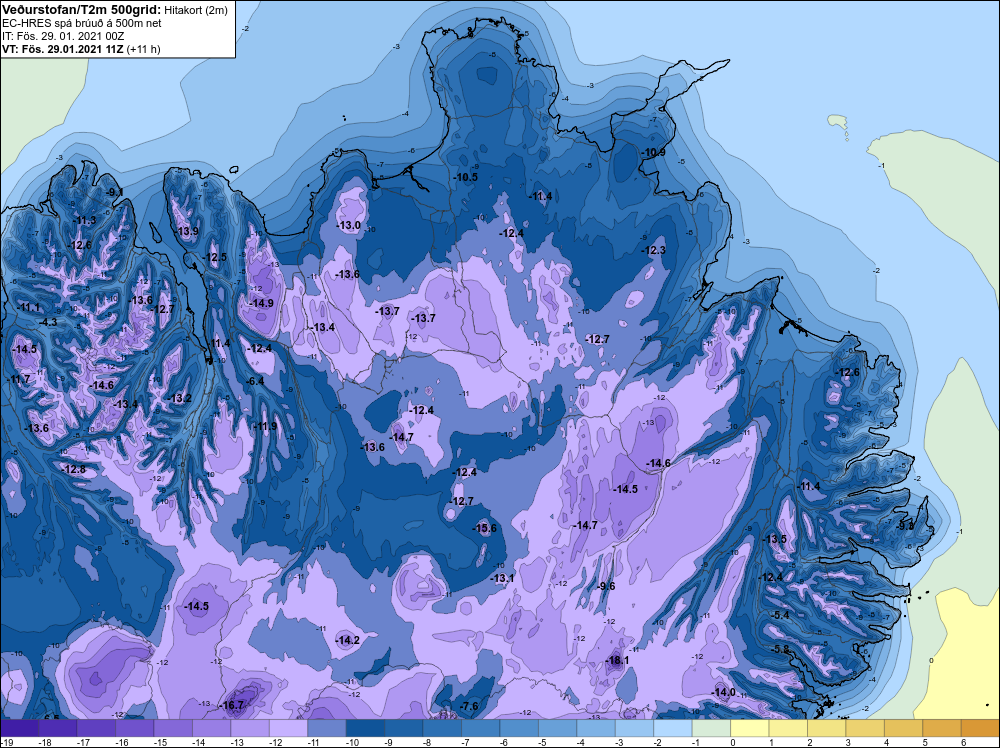Click the -19 label on the legend scale
1000x748 pixels.
click(x=6, y=742)
